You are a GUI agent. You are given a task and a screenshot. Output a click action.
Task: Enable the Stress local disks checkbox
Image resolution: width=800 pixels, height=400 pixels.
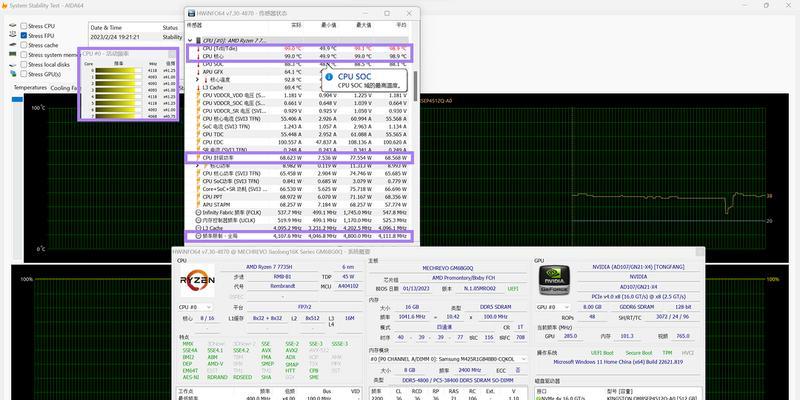[x=23, y=64]
